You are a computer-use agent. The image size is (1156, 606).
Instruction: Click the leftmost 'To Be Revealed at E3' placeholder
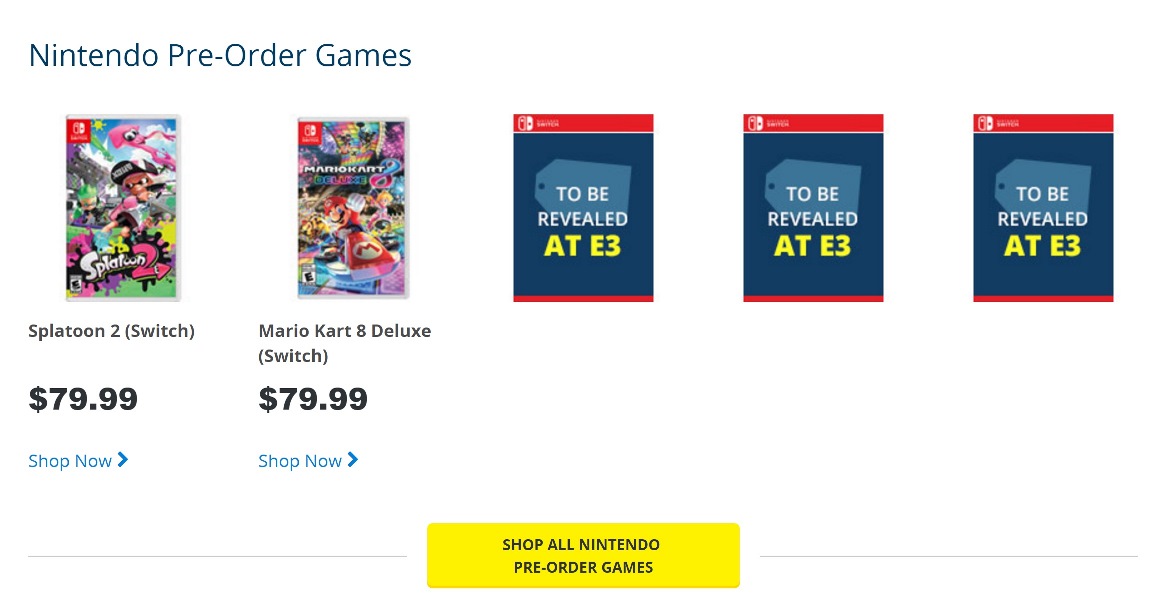click(x=583, y=208)
